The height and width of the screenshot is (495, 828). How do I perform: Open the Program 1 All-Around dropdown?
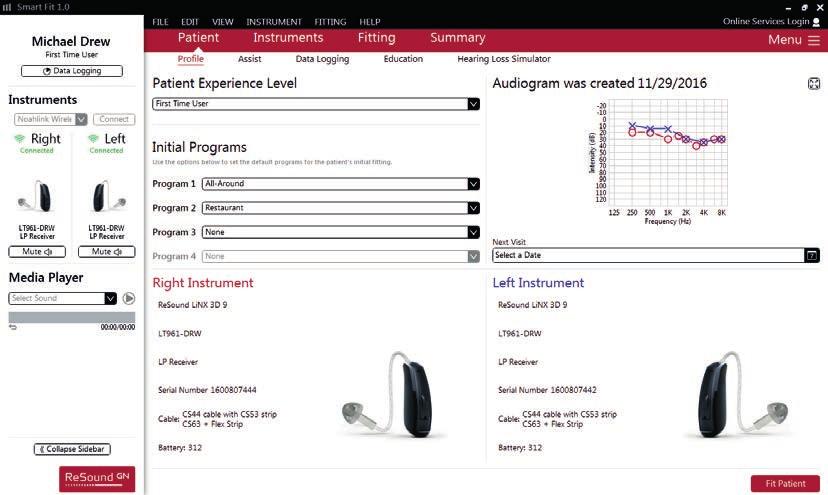tap(341, 184)
